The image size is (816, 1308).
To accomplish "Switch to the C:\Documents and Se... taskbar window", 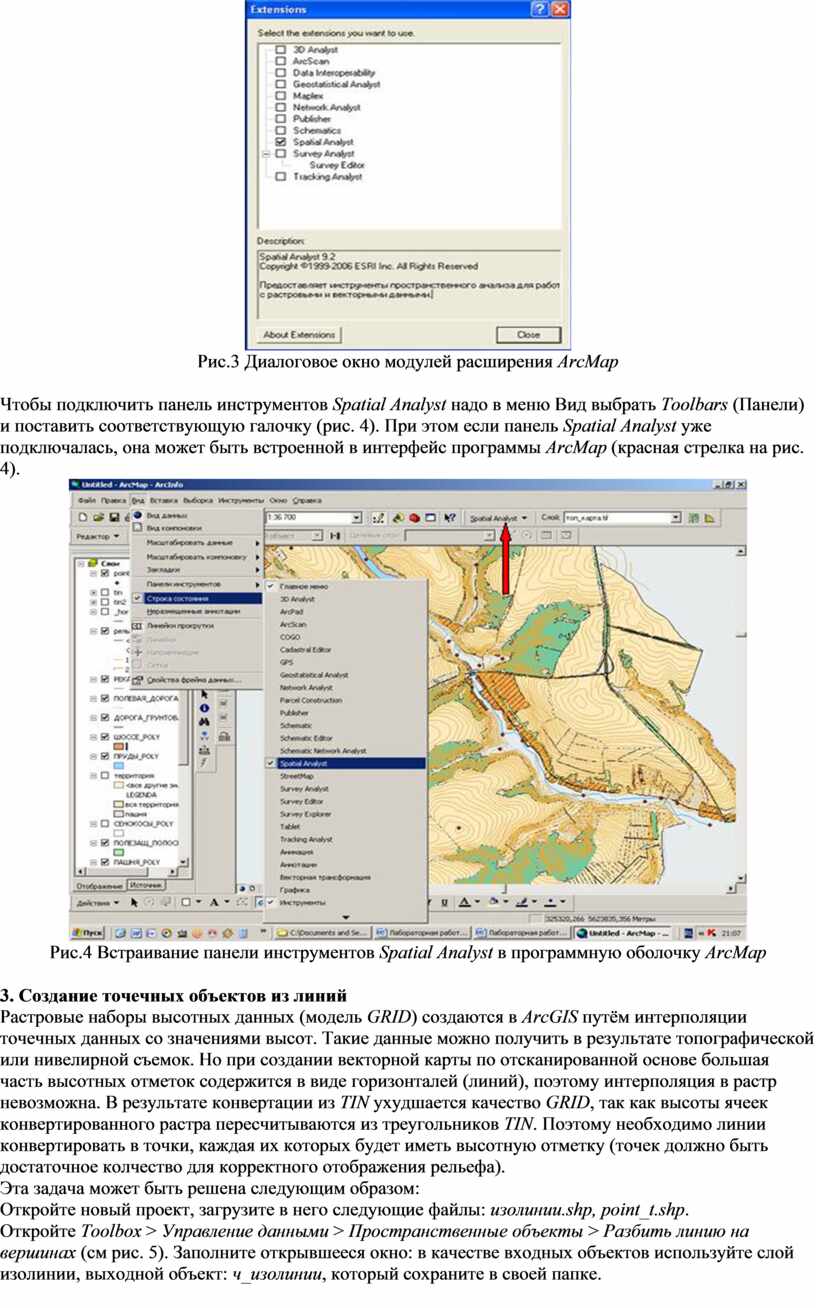I will 324,932.
